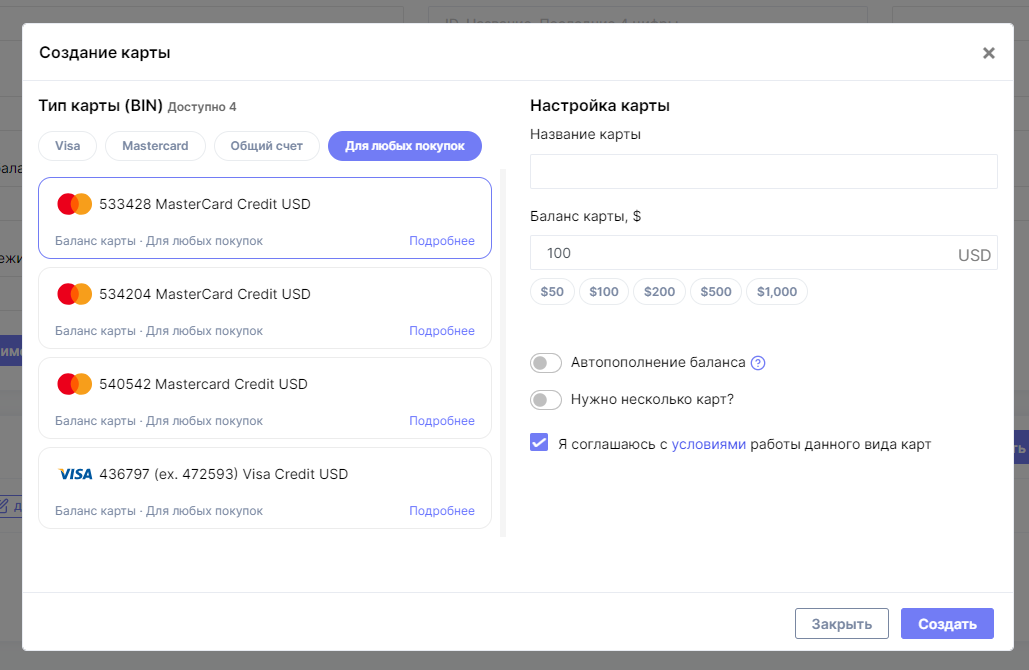Click the Закрыть button
Viewport: 1029px width, 670px height.
(841, 624)
